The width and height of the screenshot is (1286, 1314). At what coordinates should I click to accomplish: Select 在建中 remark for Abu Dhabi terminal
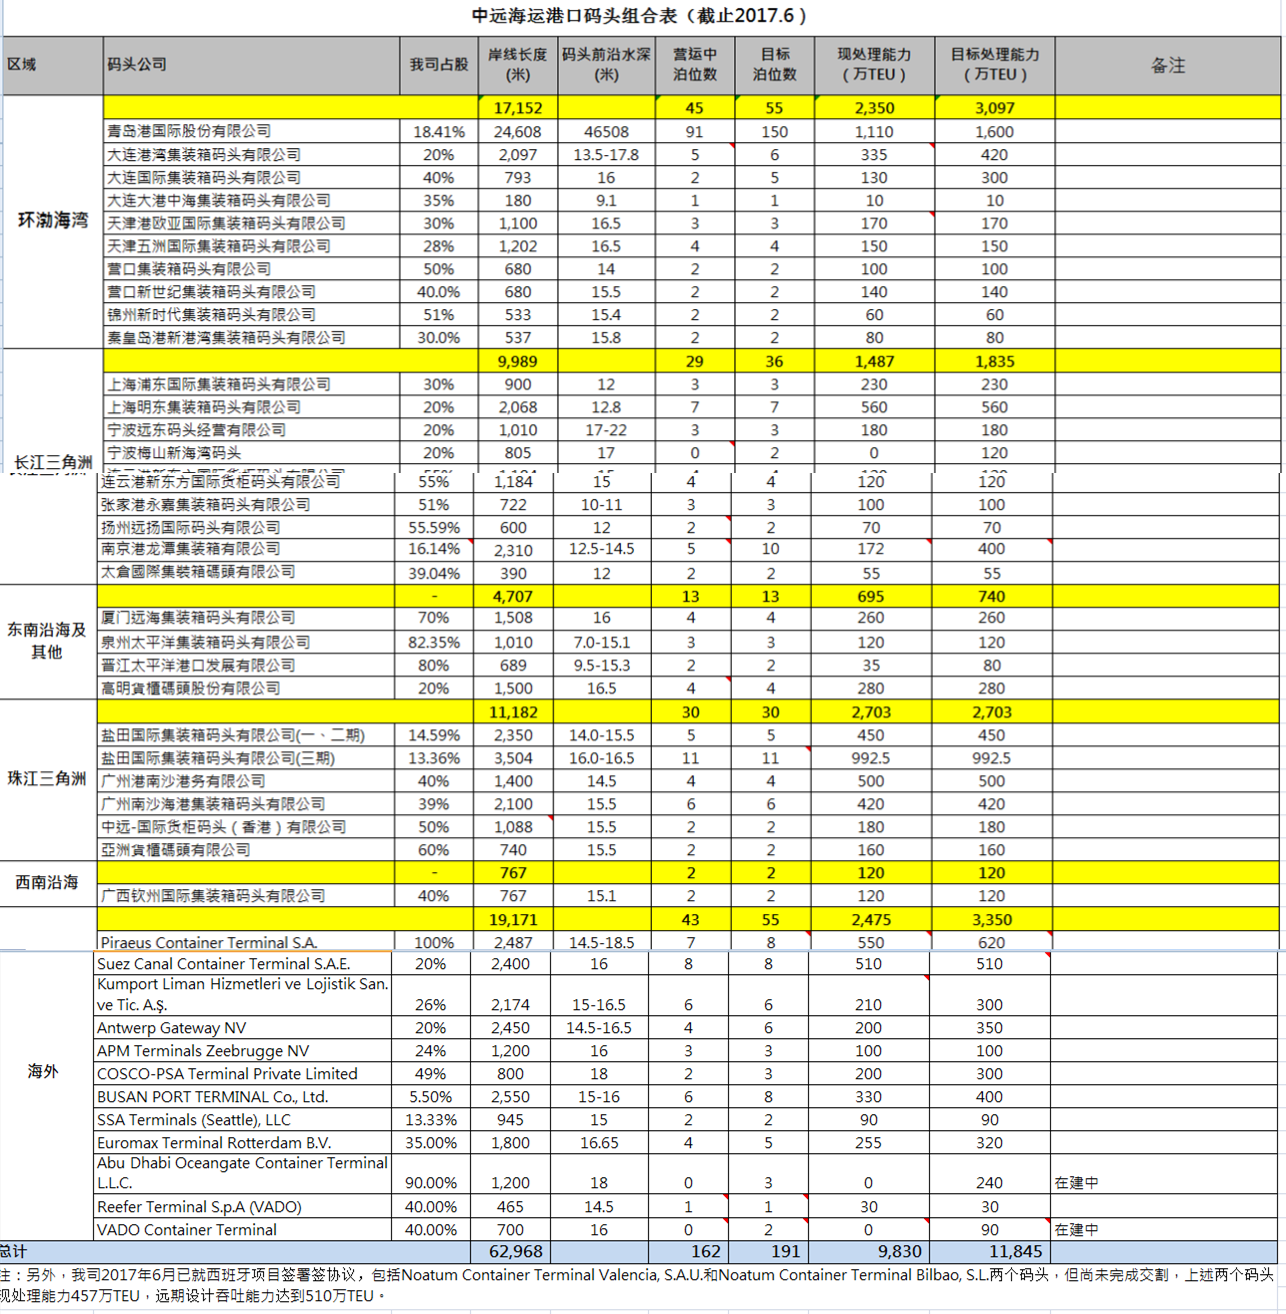(x=1076, y=1182)
